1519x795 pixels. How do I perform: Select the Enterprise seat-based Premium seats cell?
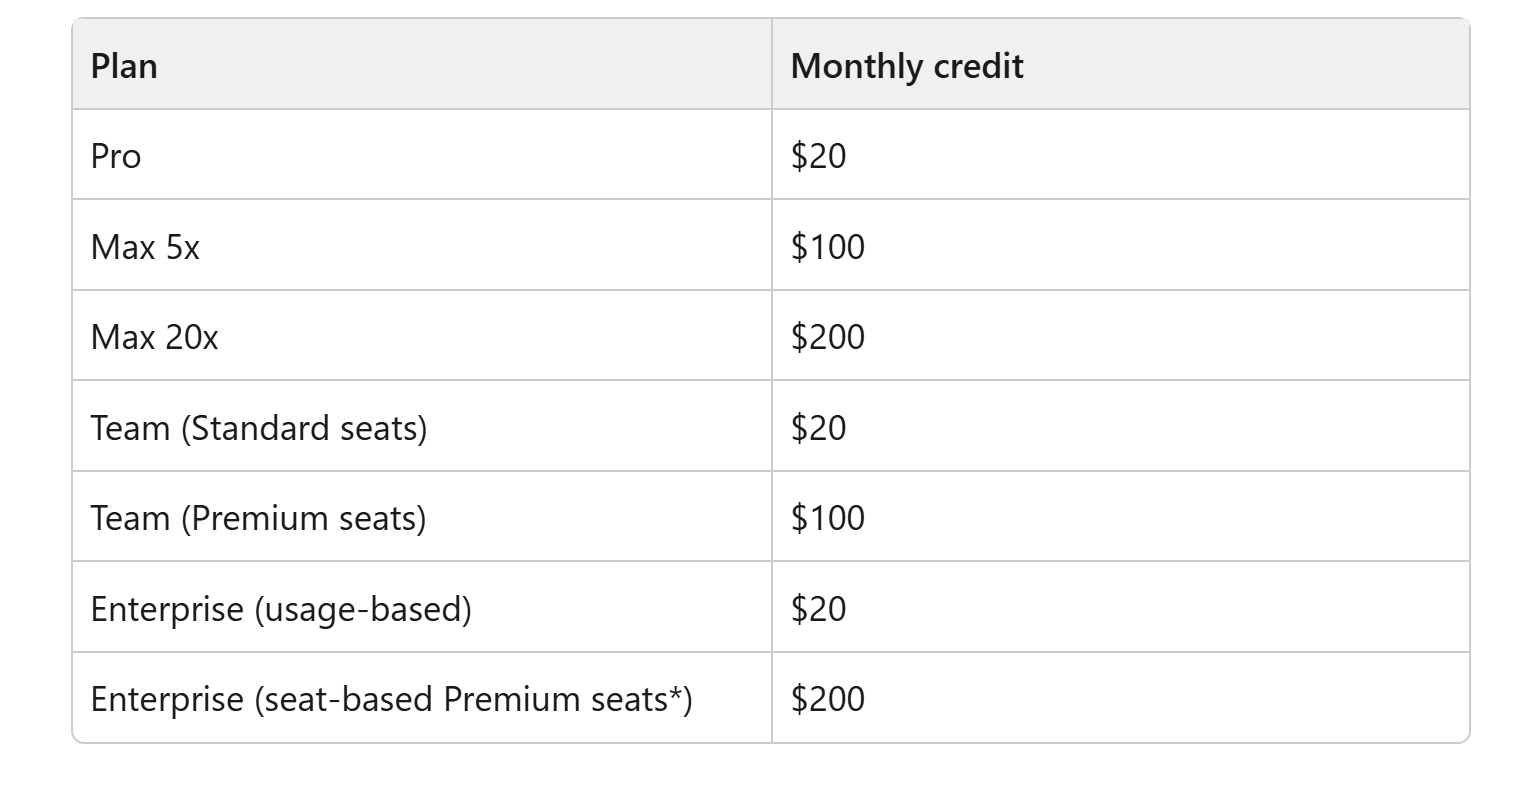[422, 698]
